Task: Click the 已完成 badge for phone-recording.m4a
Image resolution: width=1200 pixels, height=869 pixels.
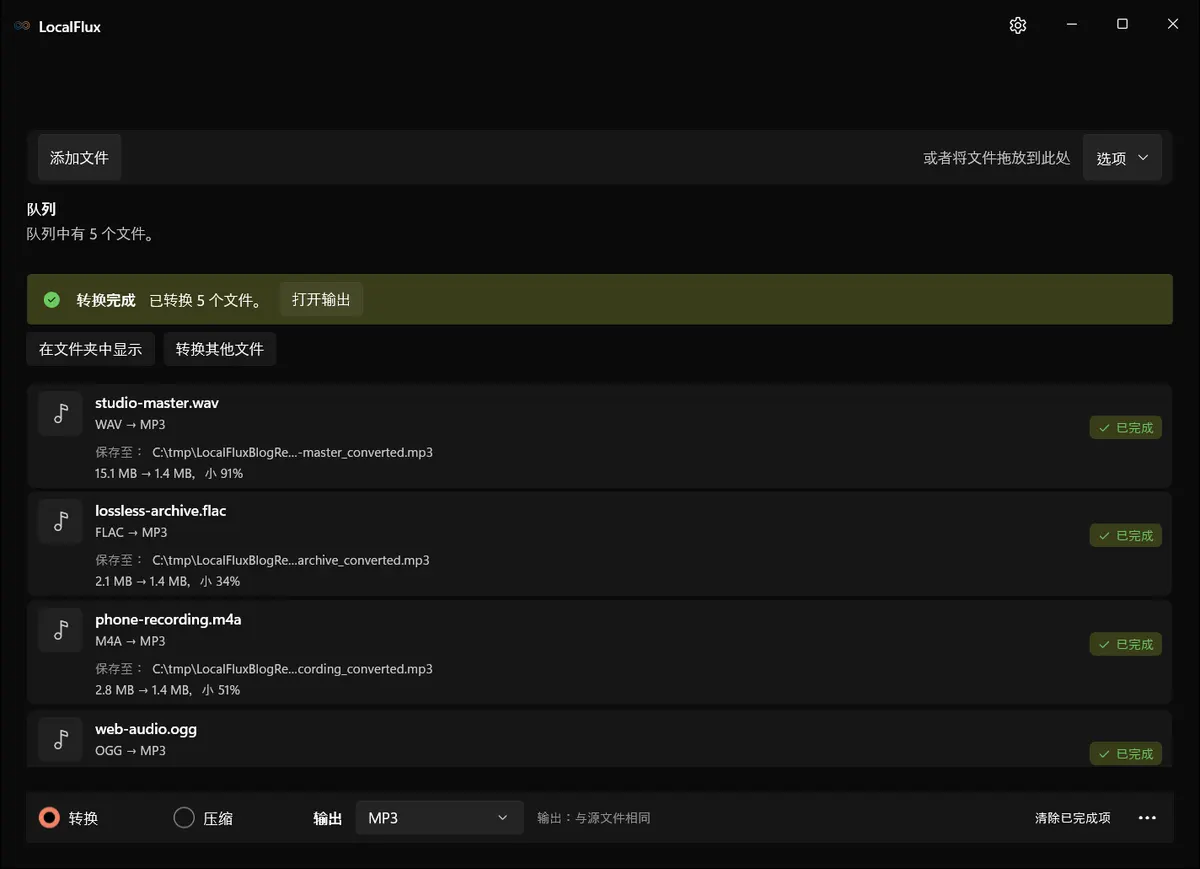Action: pos(1126,645)
